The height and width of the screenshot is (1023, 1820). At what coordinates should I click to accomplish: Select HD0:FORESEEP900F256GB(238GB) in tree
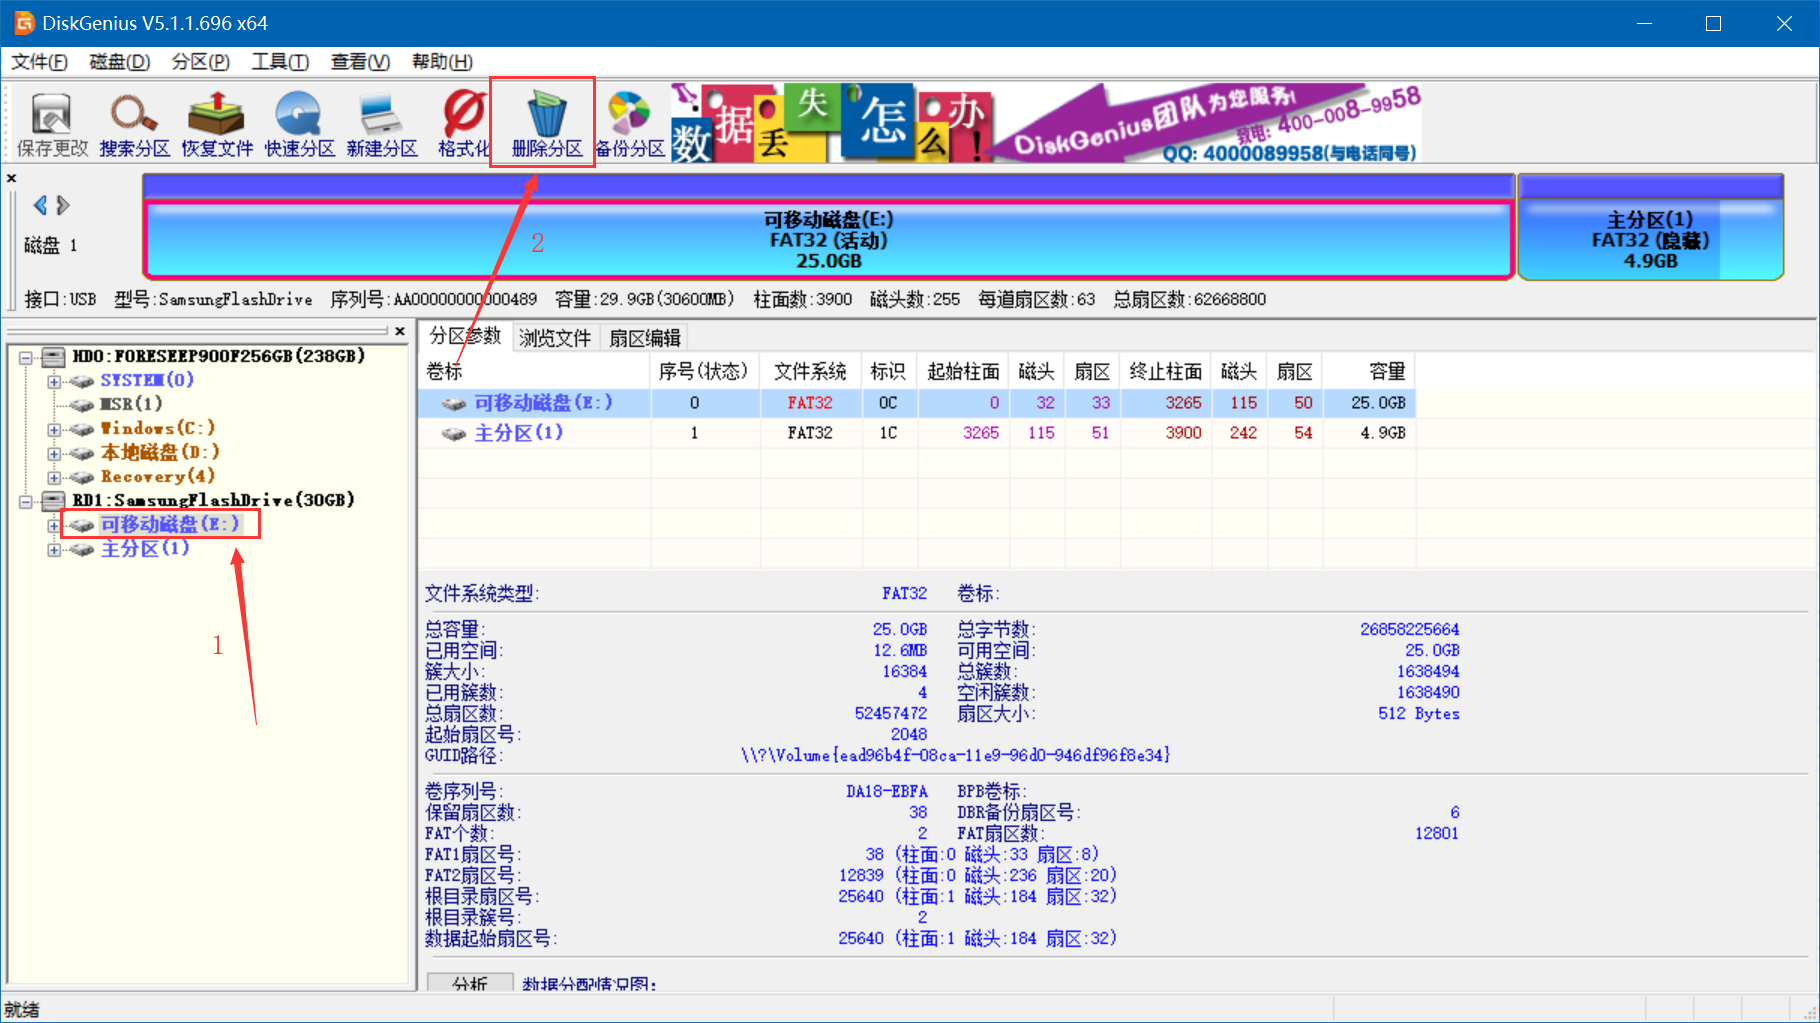tap(218, 356)
